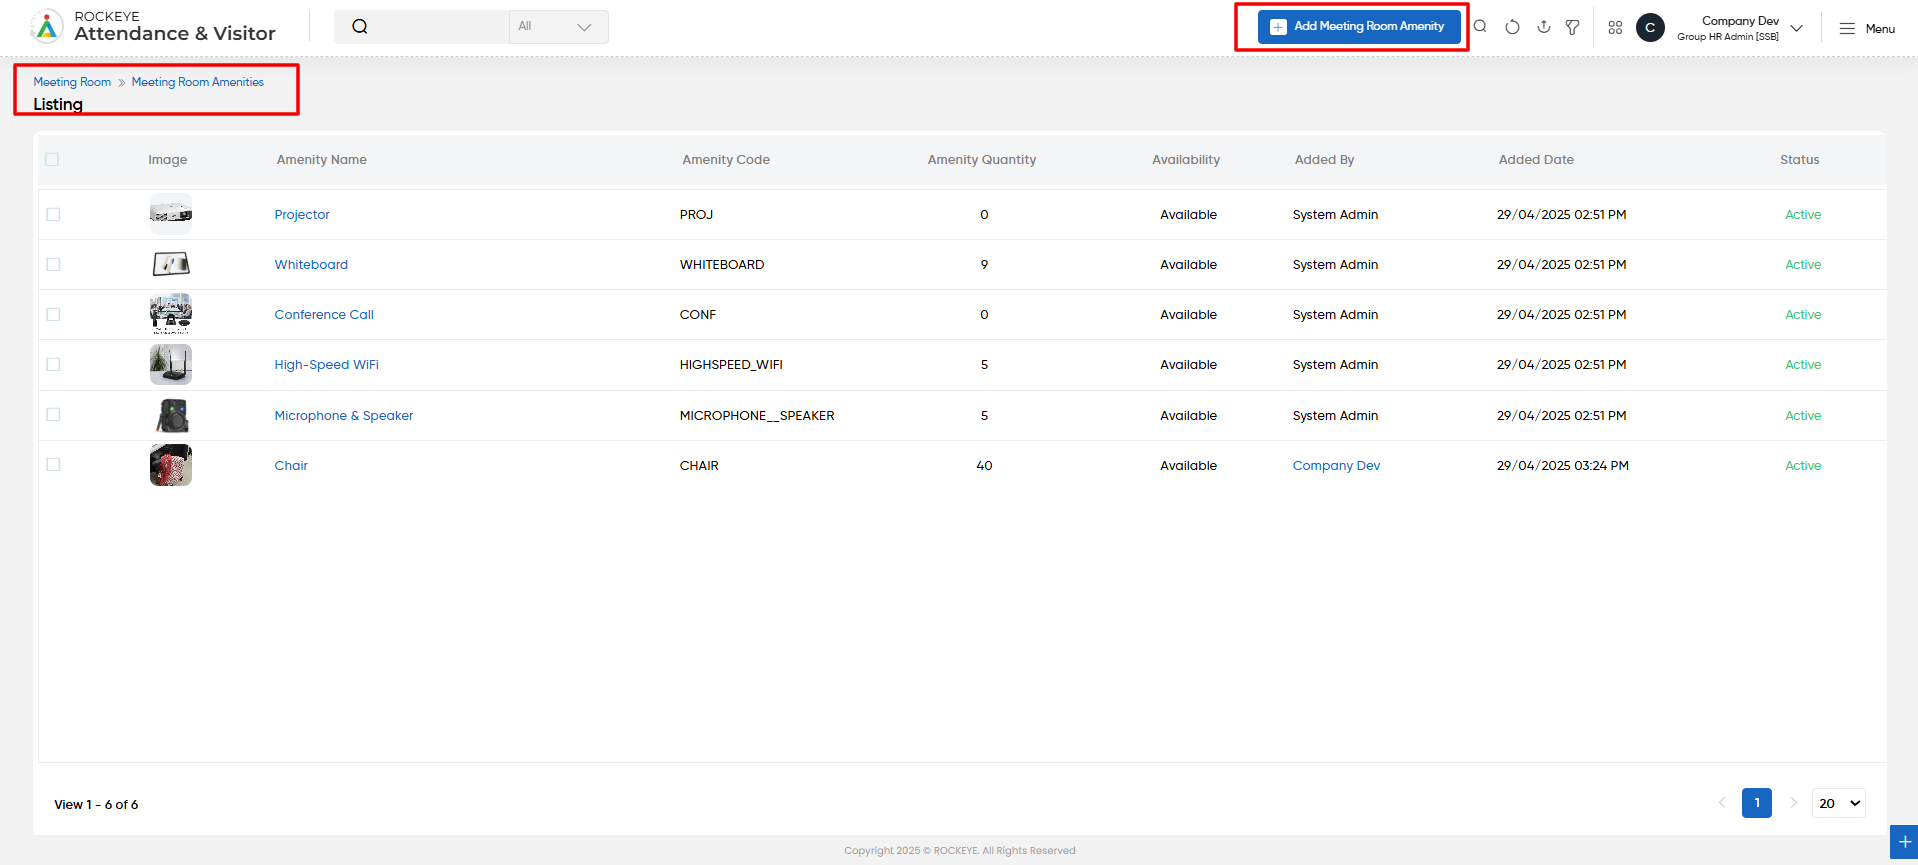
Task: Click the Active status of the Chair row
Action: click(1803, 465)
